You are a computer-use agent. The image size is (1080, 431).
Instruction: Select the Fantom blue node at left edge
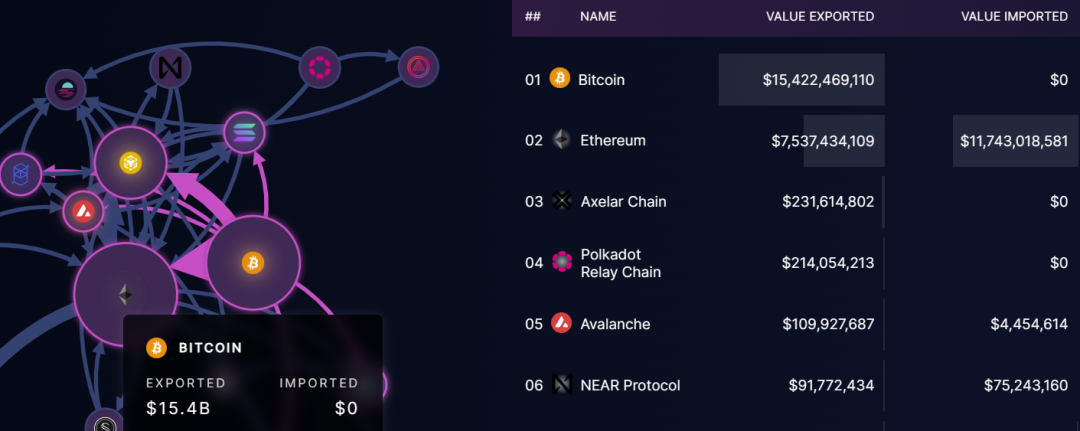point(21,174)
